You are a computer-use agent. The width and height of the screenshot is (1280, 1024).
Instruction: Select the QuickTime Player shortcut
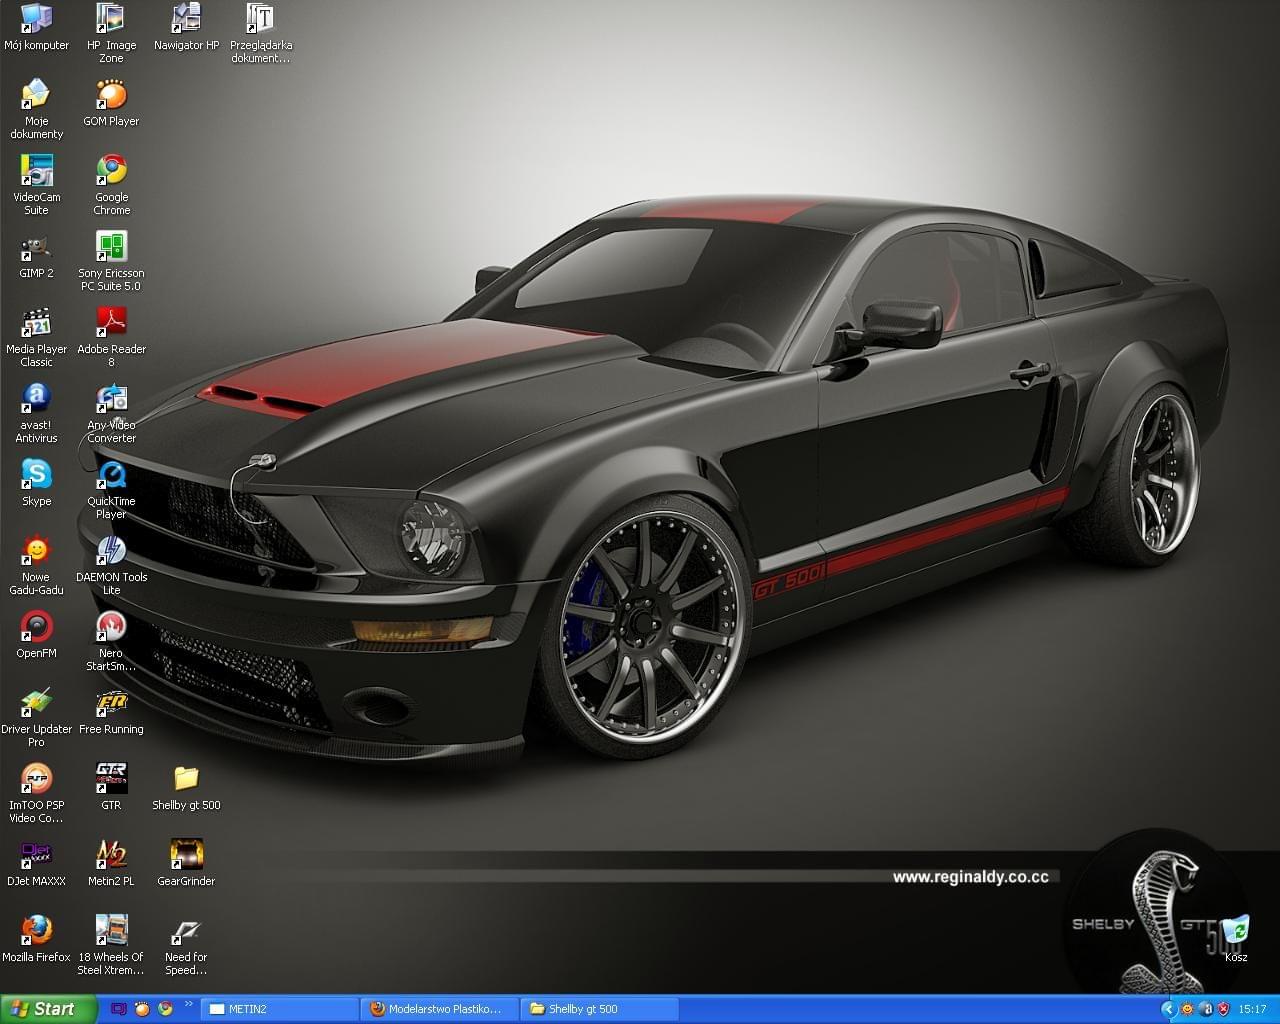click(x=111, y=489)
